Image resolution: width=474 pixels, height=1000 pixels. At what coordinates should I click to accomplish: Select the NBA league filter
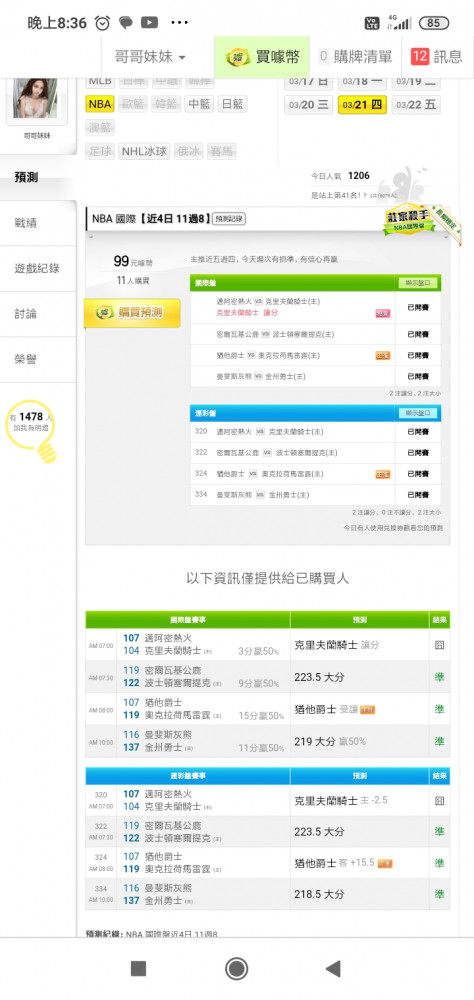point(100,105)
